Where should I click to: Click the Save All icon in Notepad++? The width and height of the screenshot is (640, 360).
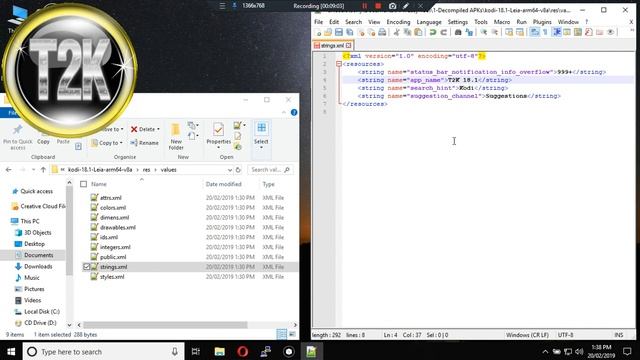coord(350,33)
